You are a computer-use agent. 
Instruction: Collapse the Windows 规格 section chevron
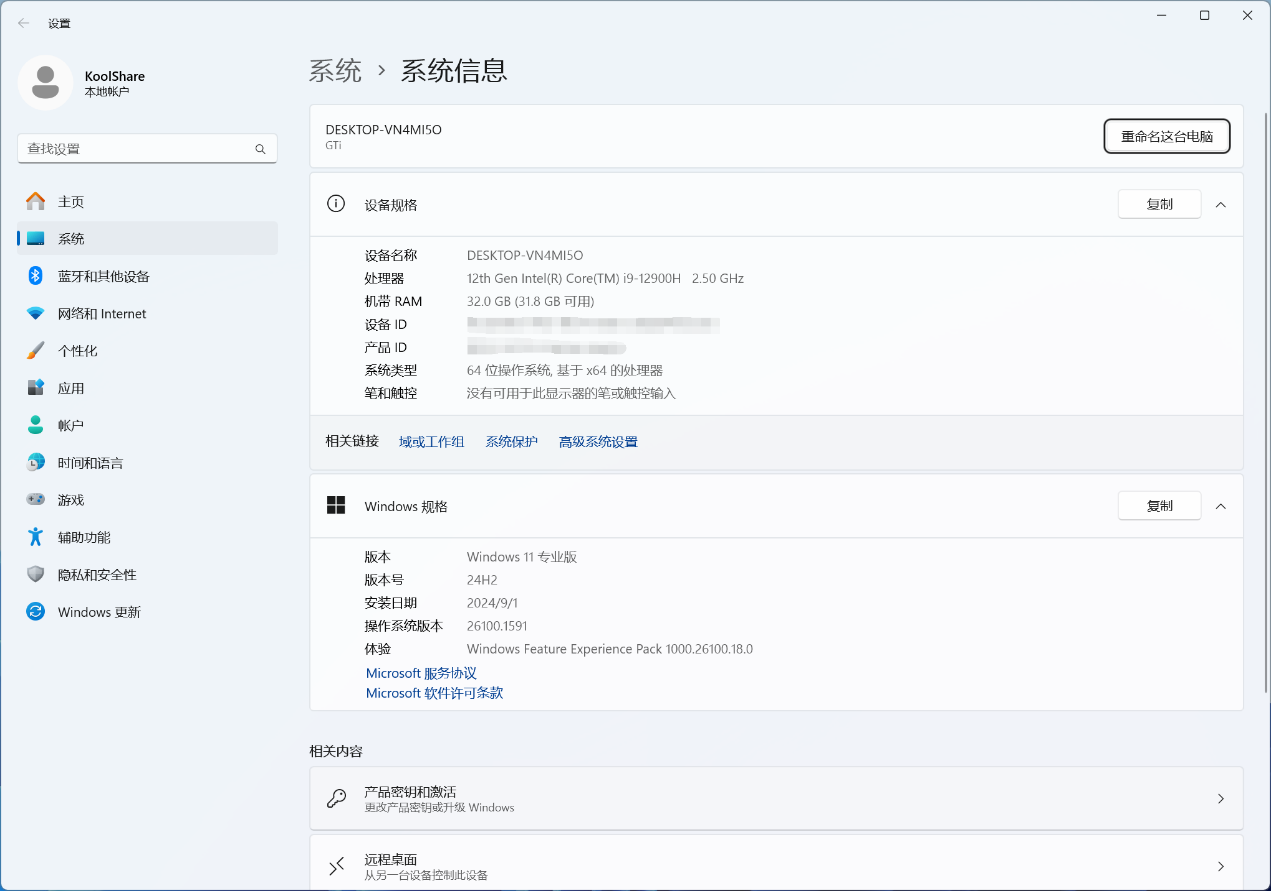(1220, 506)
